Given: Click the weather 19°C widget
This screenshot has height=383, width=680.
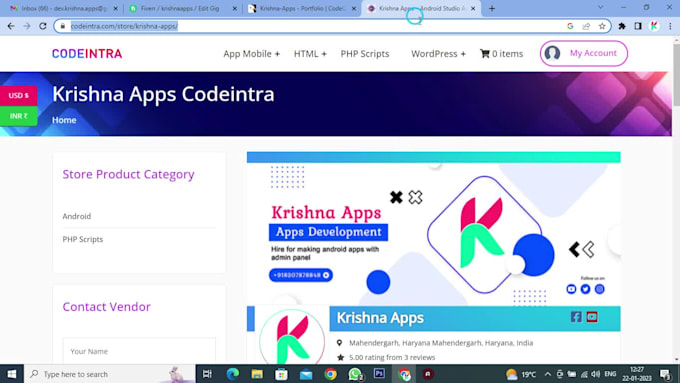Looking at the screenshot, I should coord(521,374).
